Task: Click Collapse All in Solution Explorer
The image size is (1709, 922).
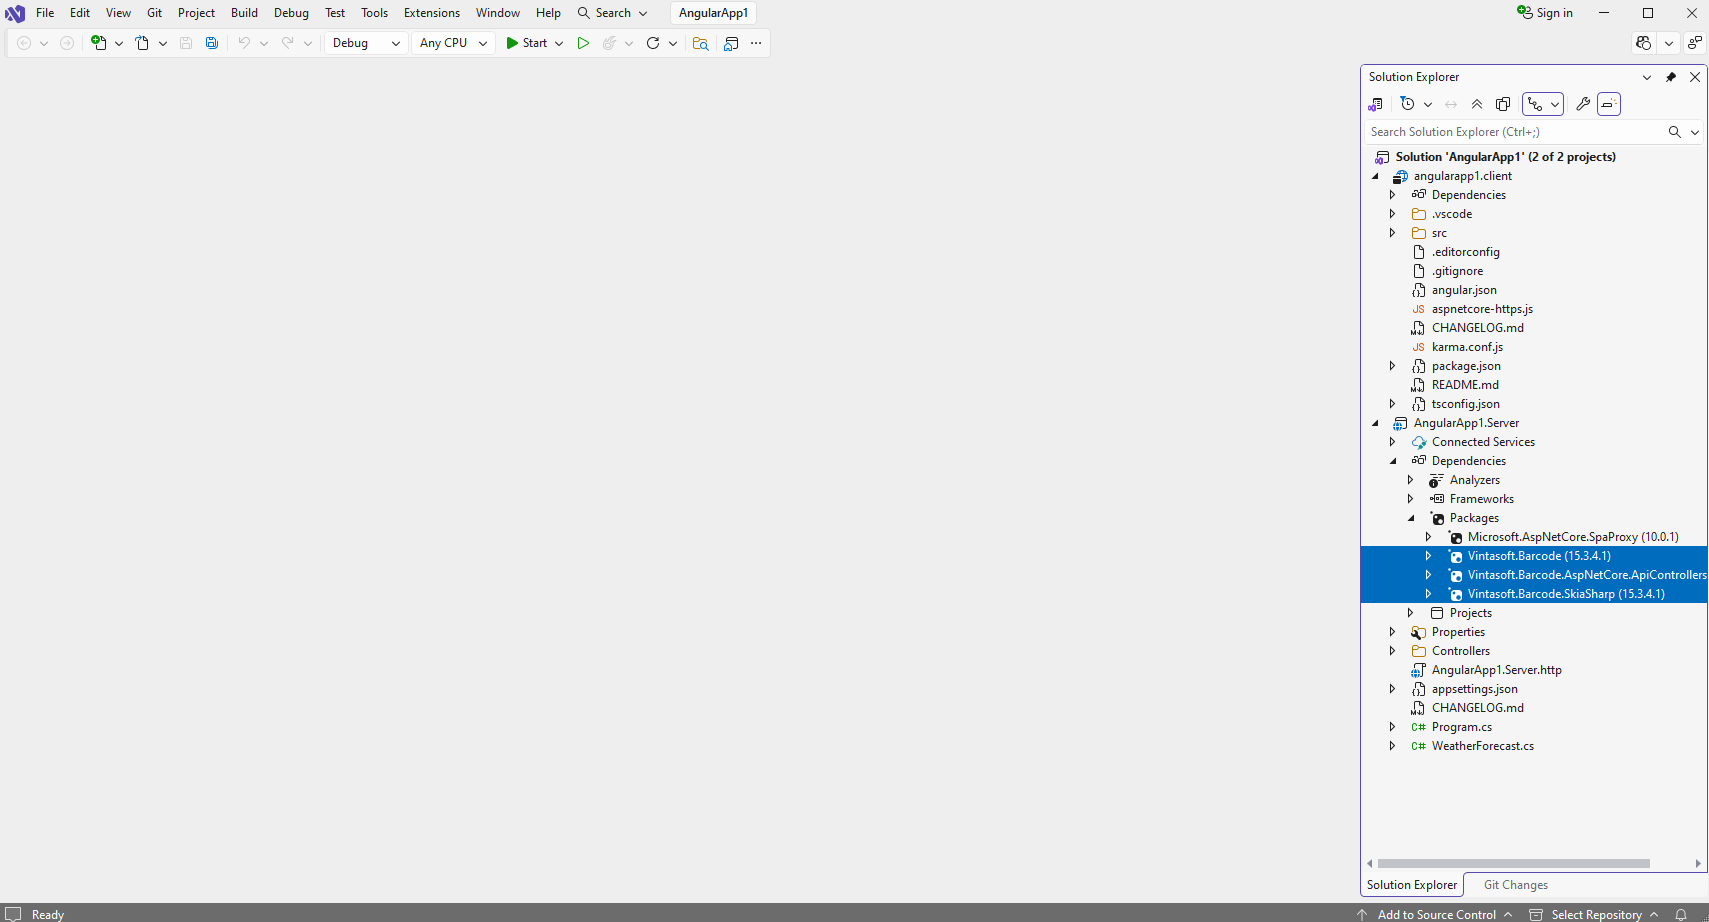Action: [x=1477, y=104]
